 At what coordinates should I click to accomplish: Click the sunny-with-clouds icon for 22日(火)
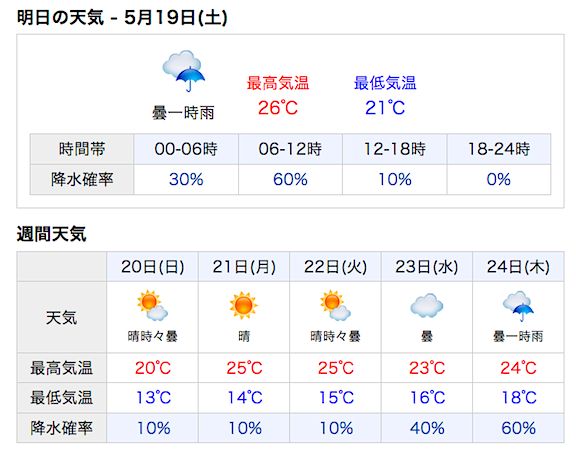click(x=335, y=306)
